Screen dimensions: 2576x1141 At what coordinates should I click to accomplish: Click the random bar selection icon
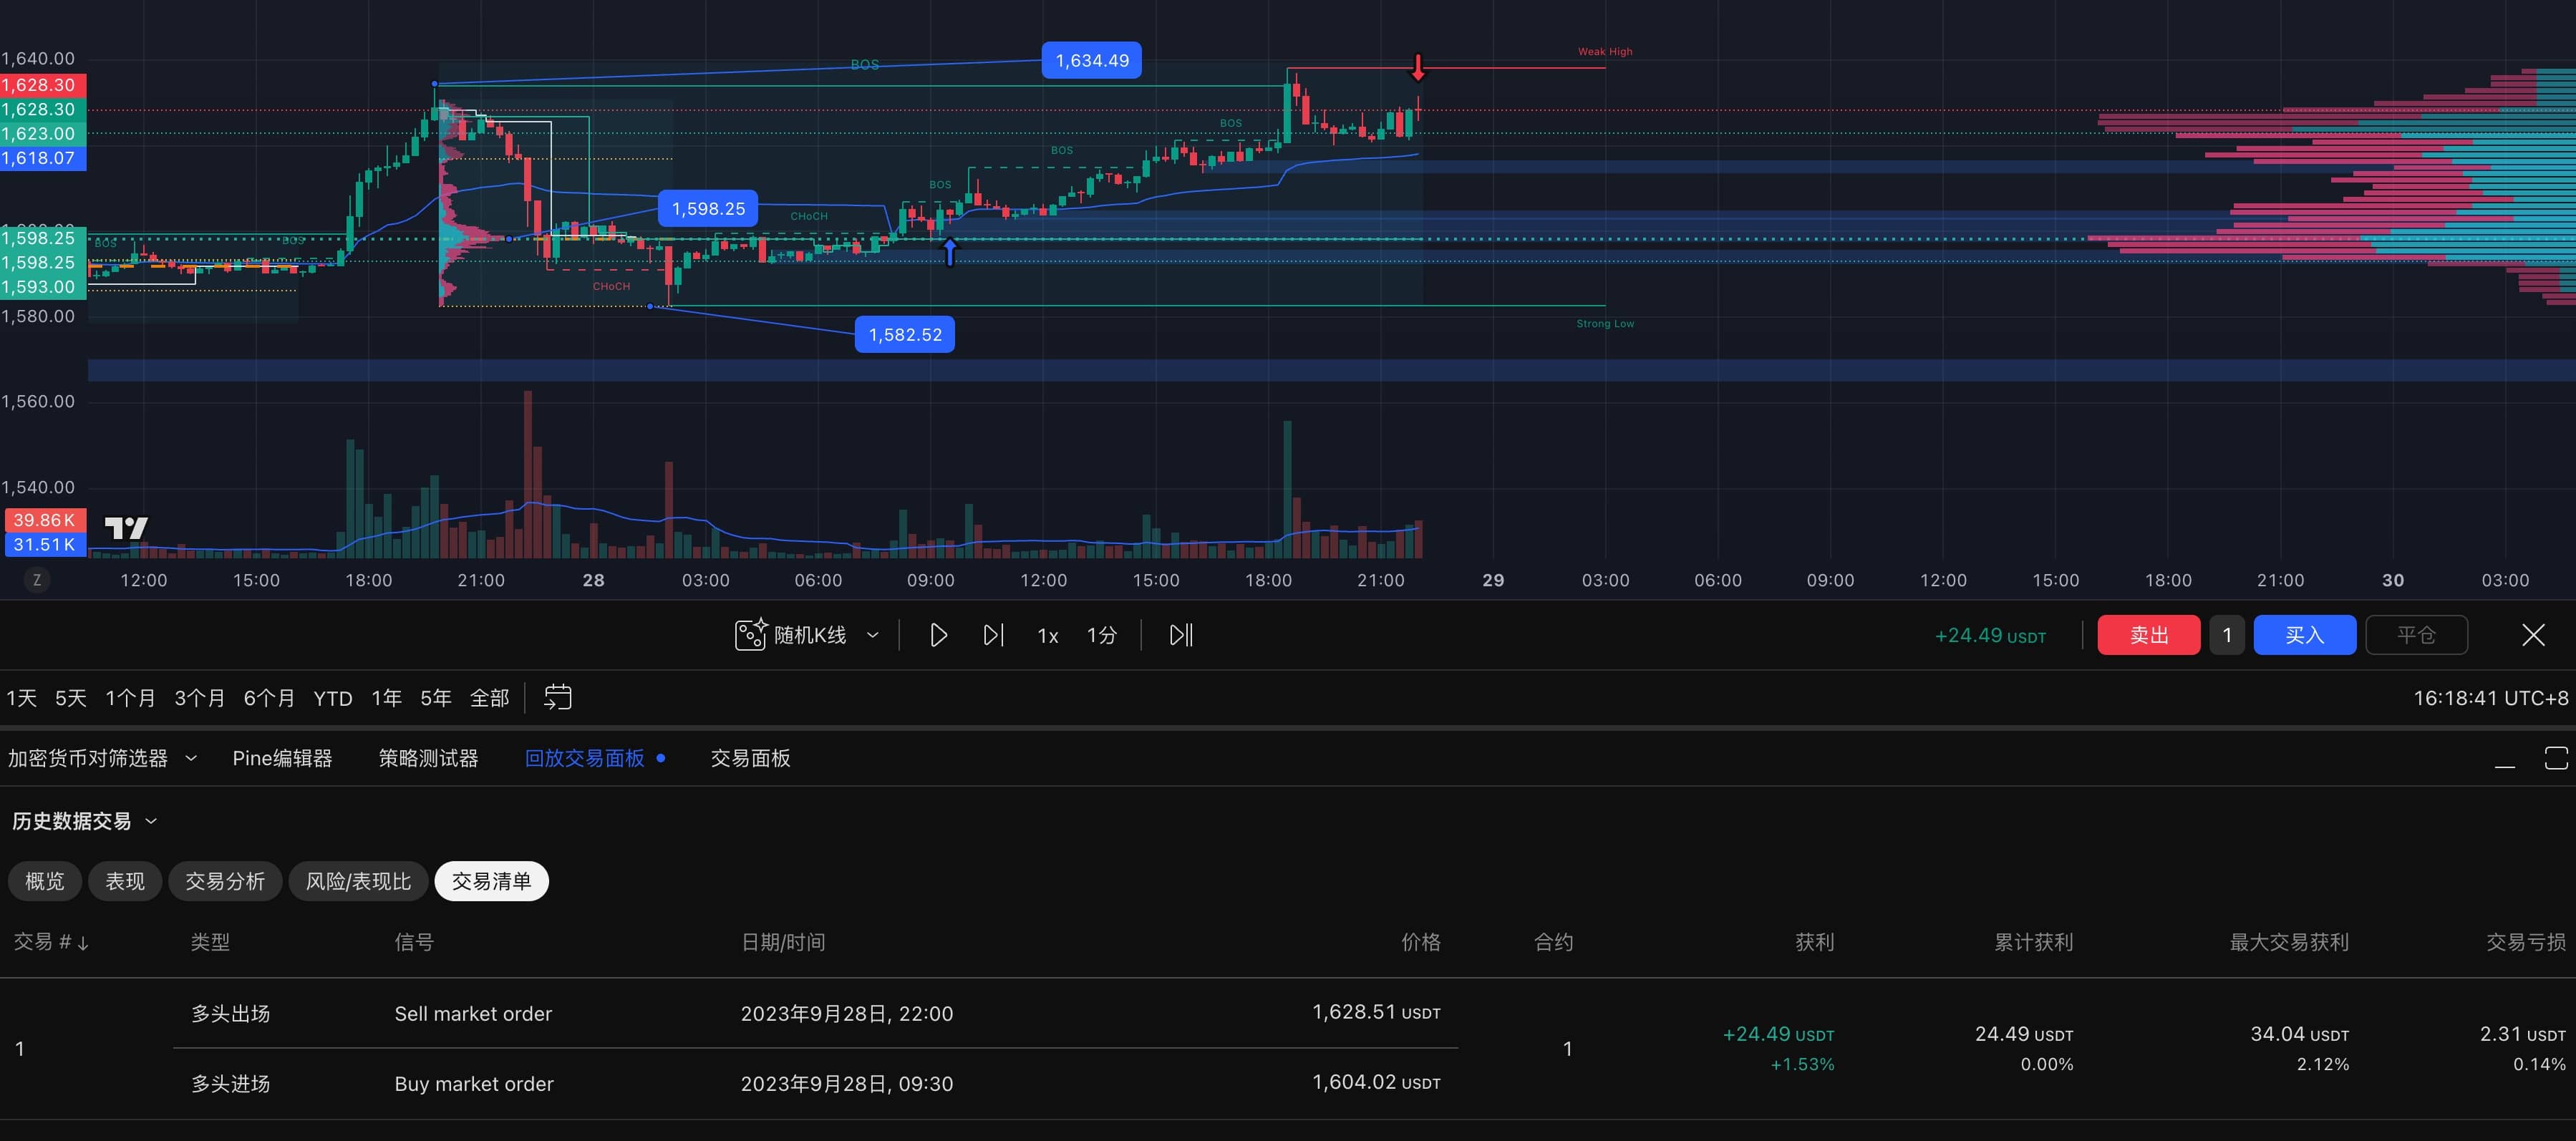coord(750,635)
